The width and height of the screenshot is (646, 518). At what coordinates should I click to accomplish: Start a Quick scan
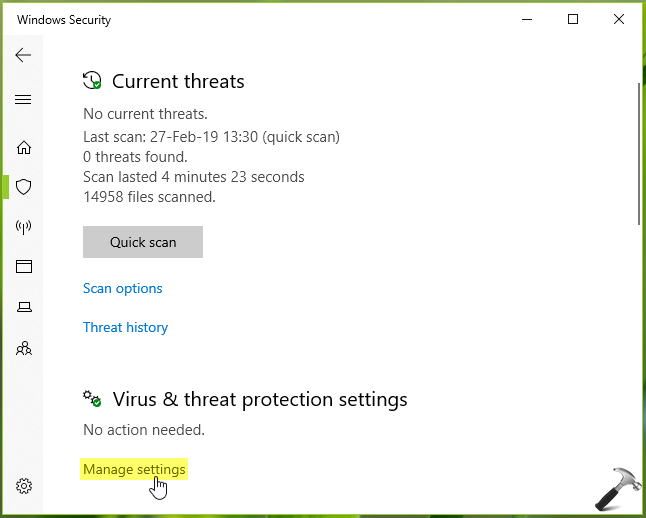click(143, 242)
